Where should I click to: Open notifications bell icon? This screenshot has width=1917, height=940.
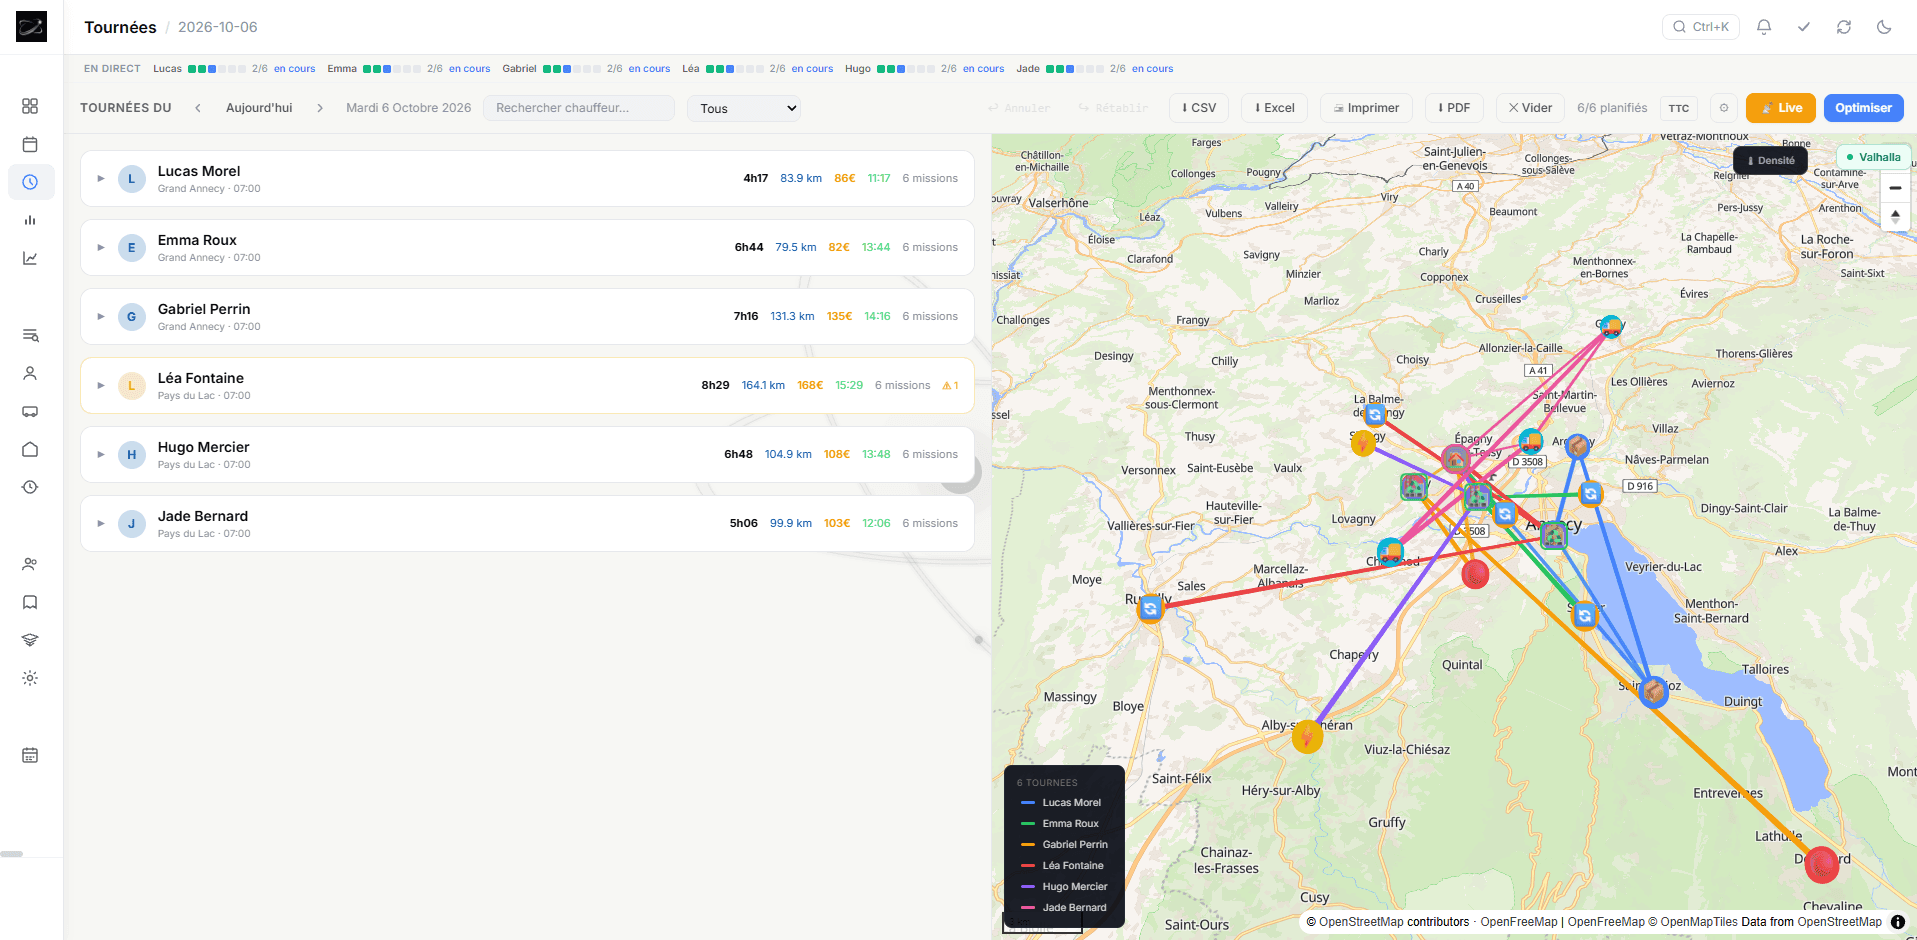click(x=1764, y=27)
